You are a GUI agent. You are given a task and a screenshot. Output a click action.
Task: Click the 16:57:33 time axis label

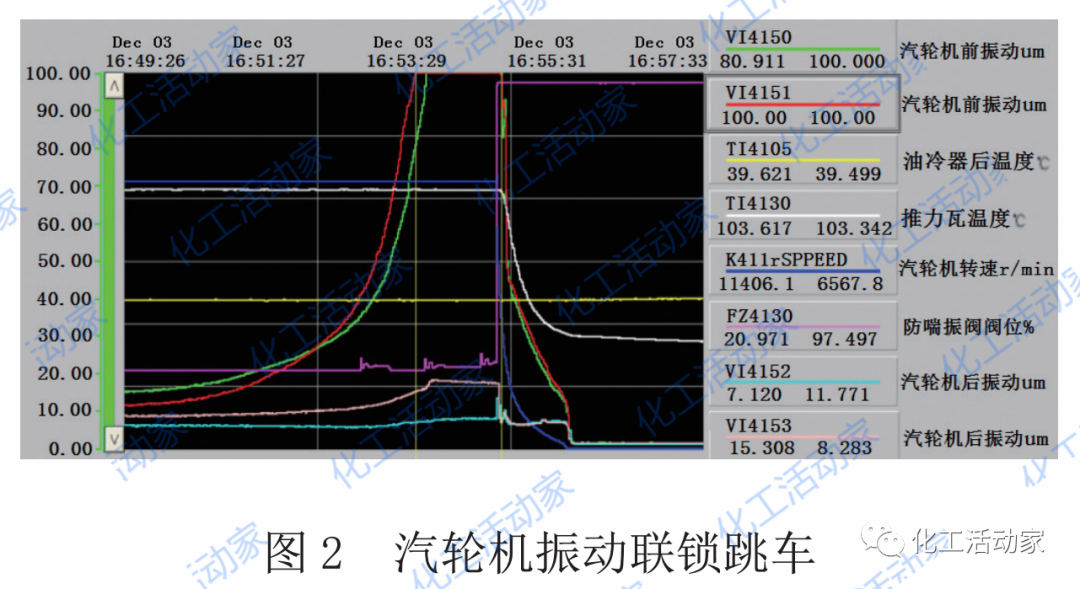pos(667,61)
